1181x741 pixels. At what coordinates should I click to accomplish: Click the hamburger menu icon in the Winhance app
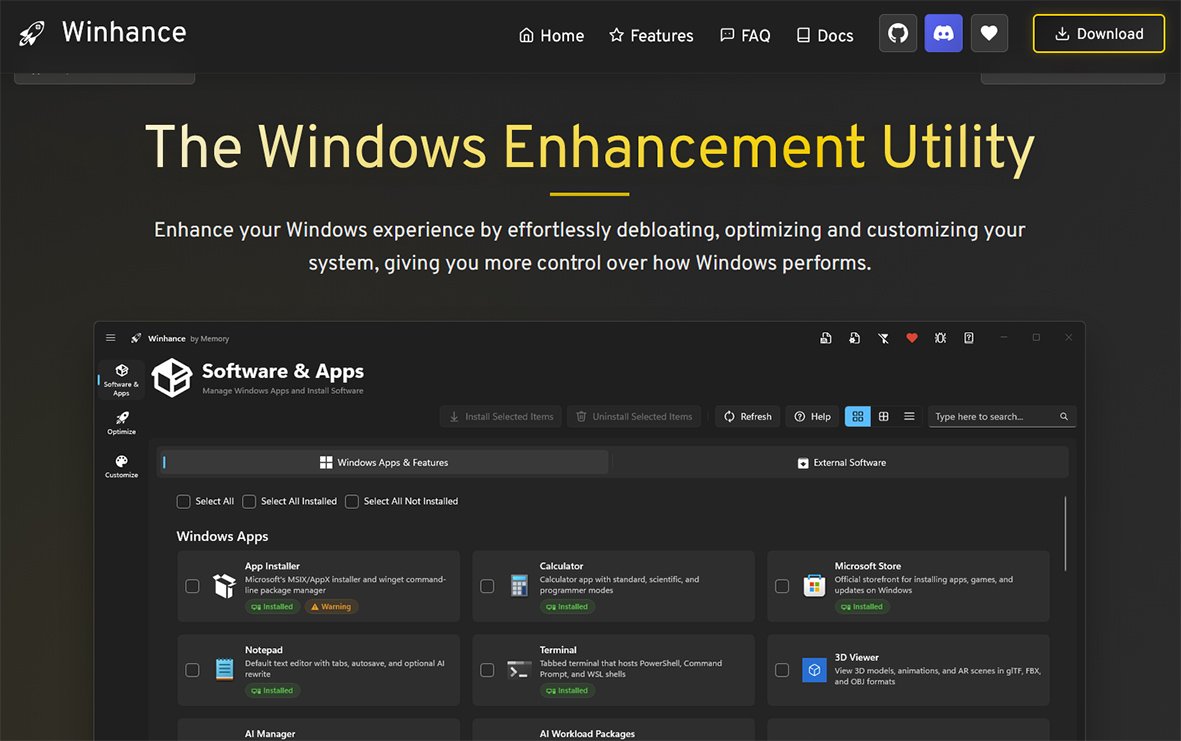[111, 337]
